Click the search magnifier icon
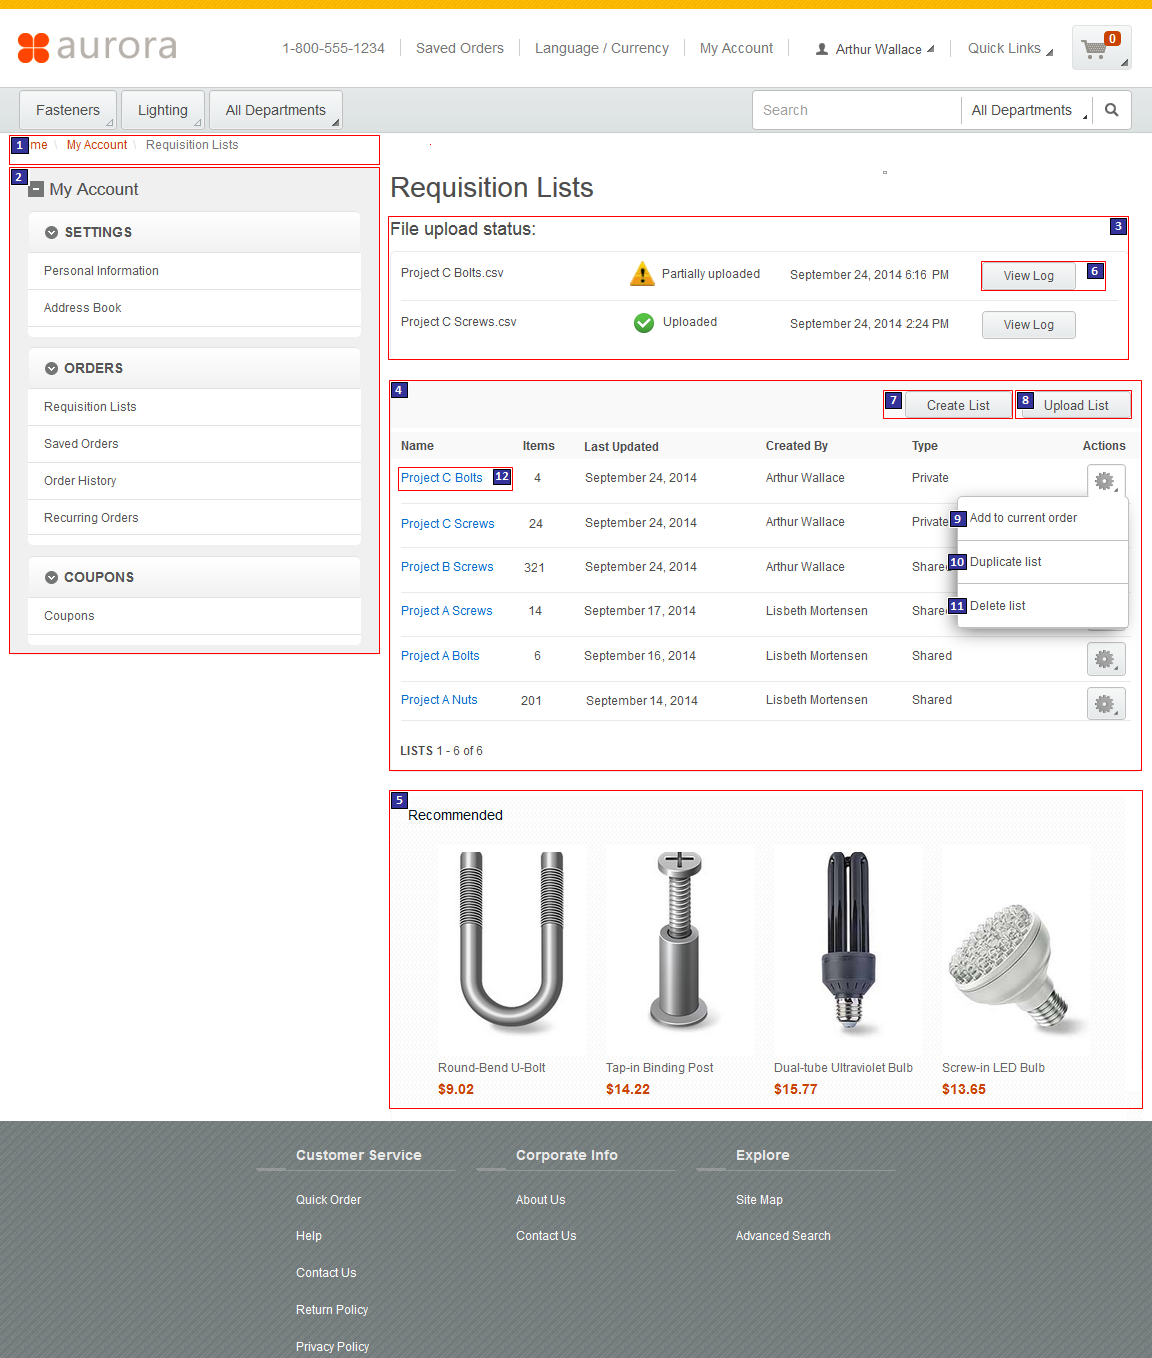Screen dimensions: 1152x1358 coord(1111,110)
